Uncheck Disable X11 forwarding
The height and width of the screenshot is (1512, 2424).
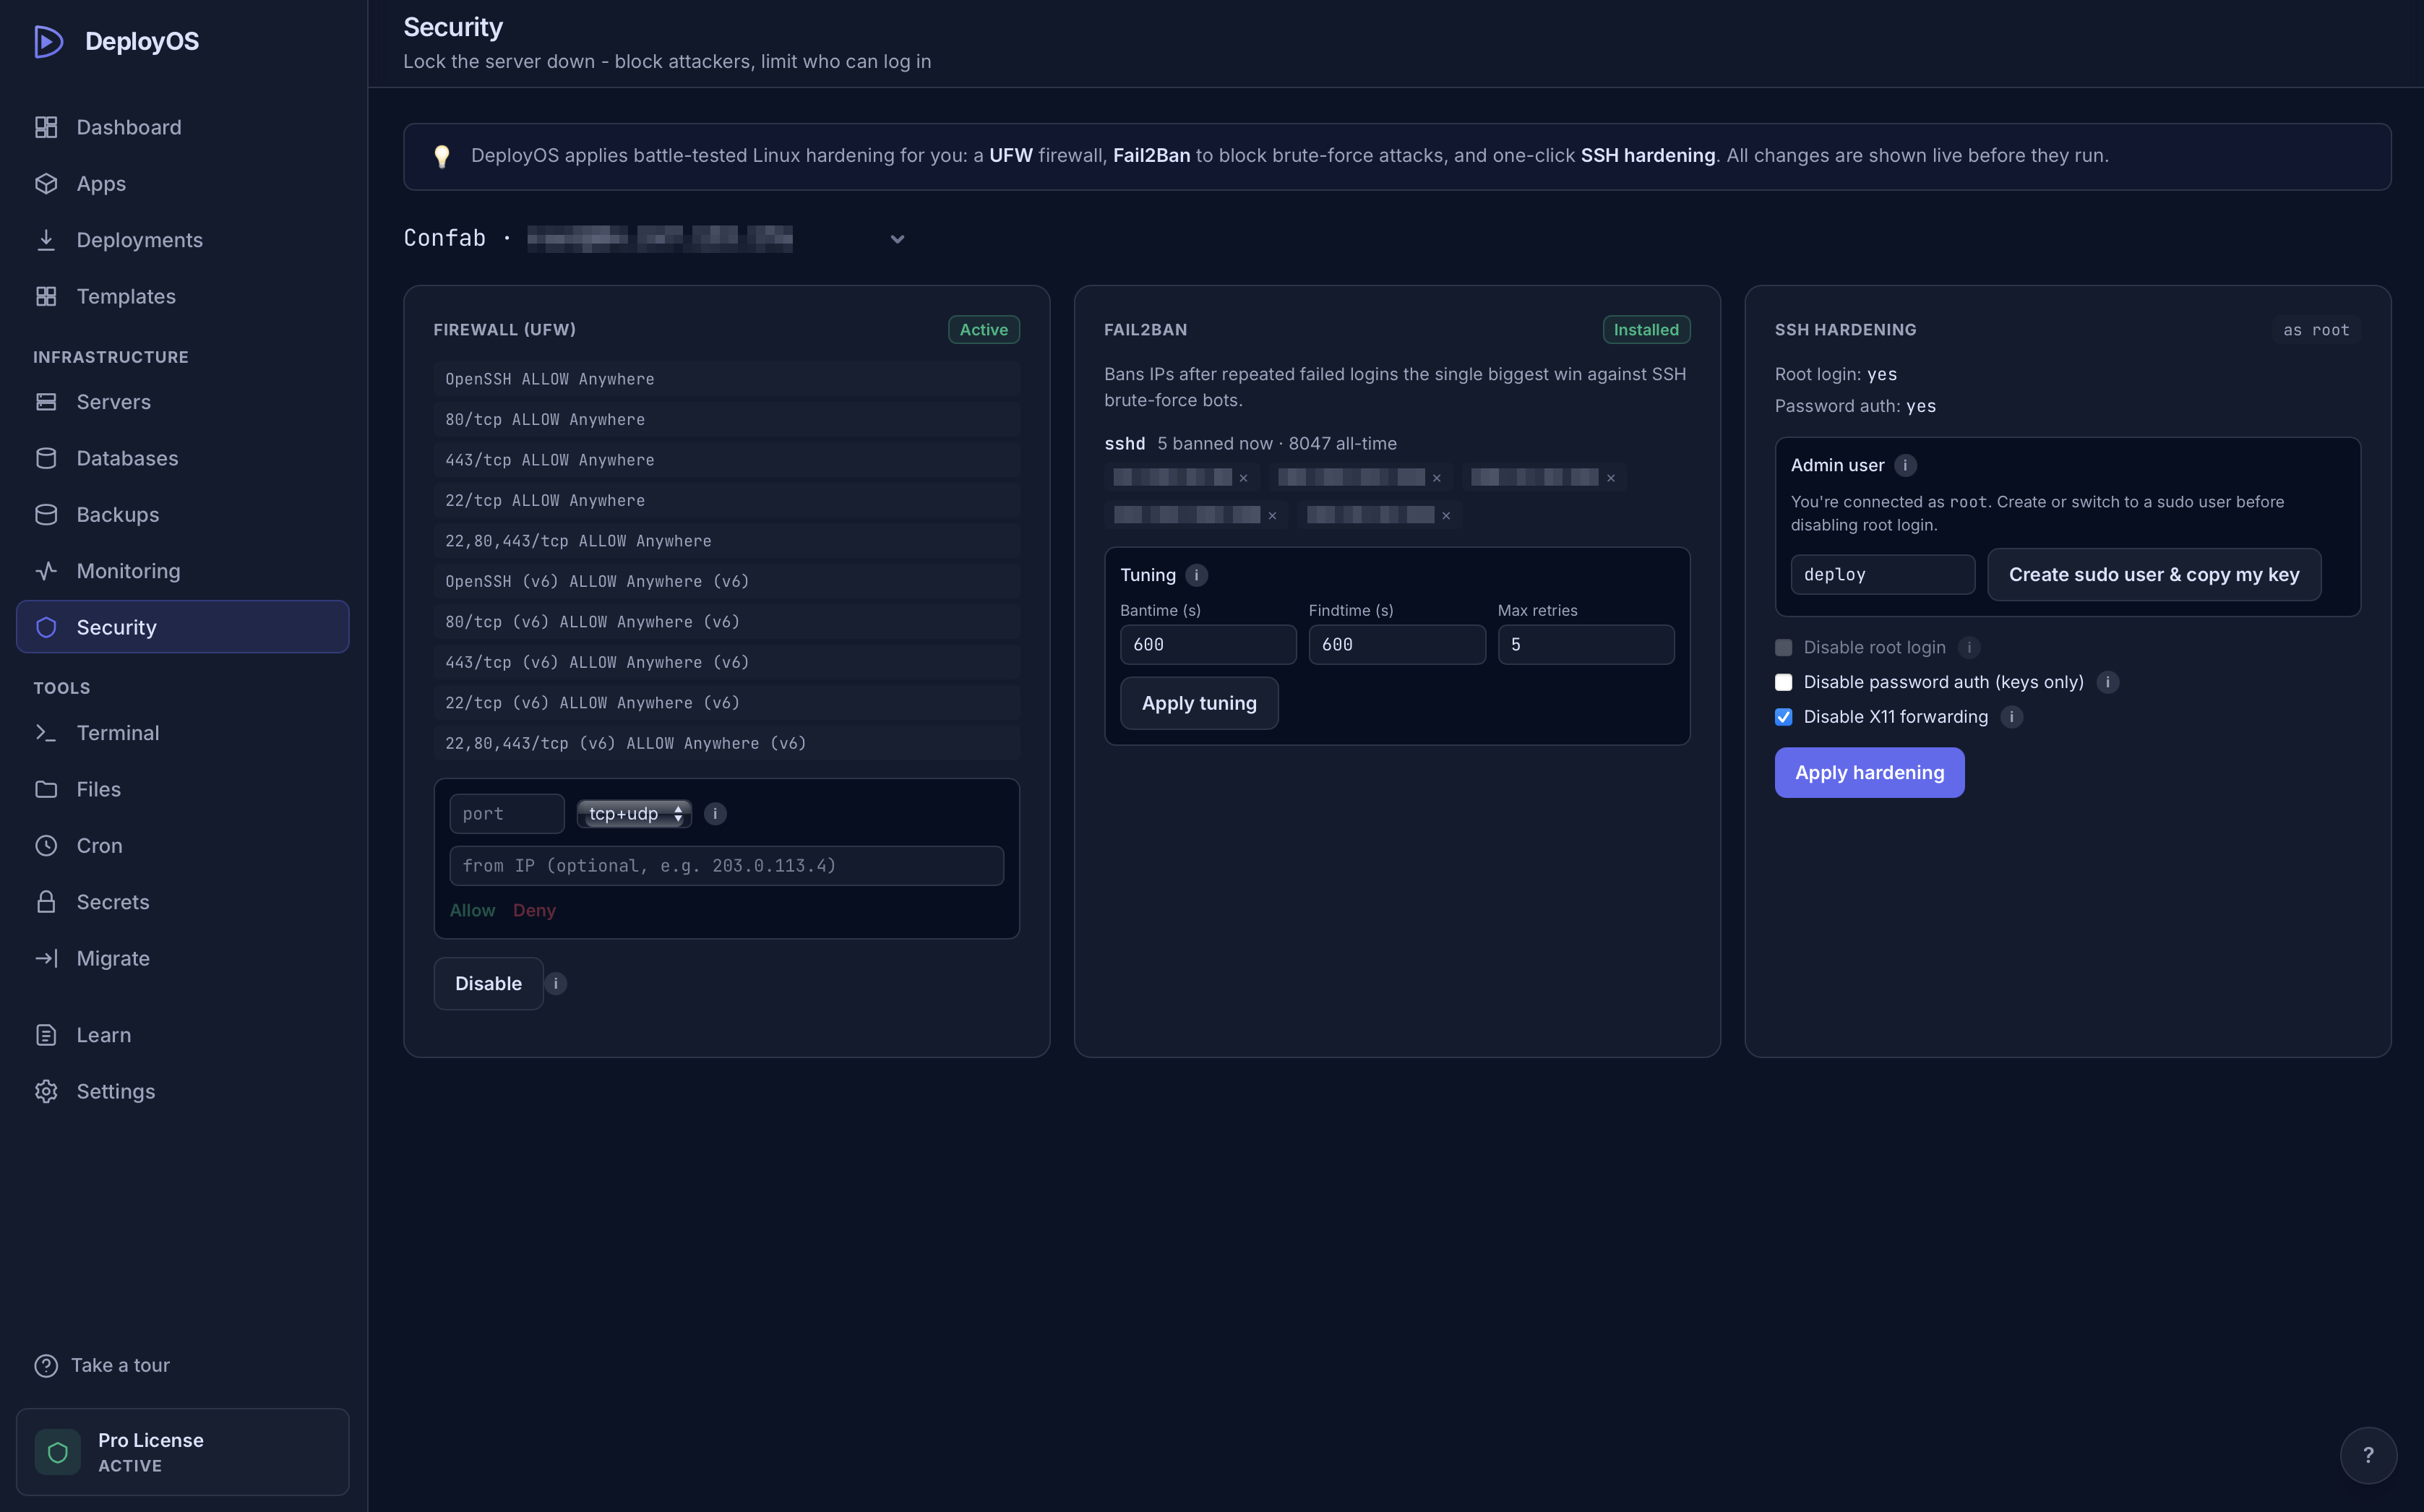click(x=1783, y=717)
